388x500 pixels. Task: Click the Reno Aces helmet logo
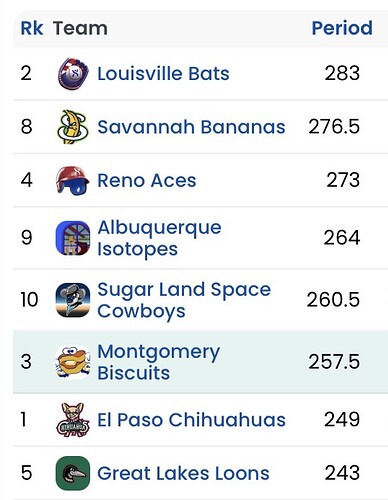pyautogui.click(x=73, y=180)
